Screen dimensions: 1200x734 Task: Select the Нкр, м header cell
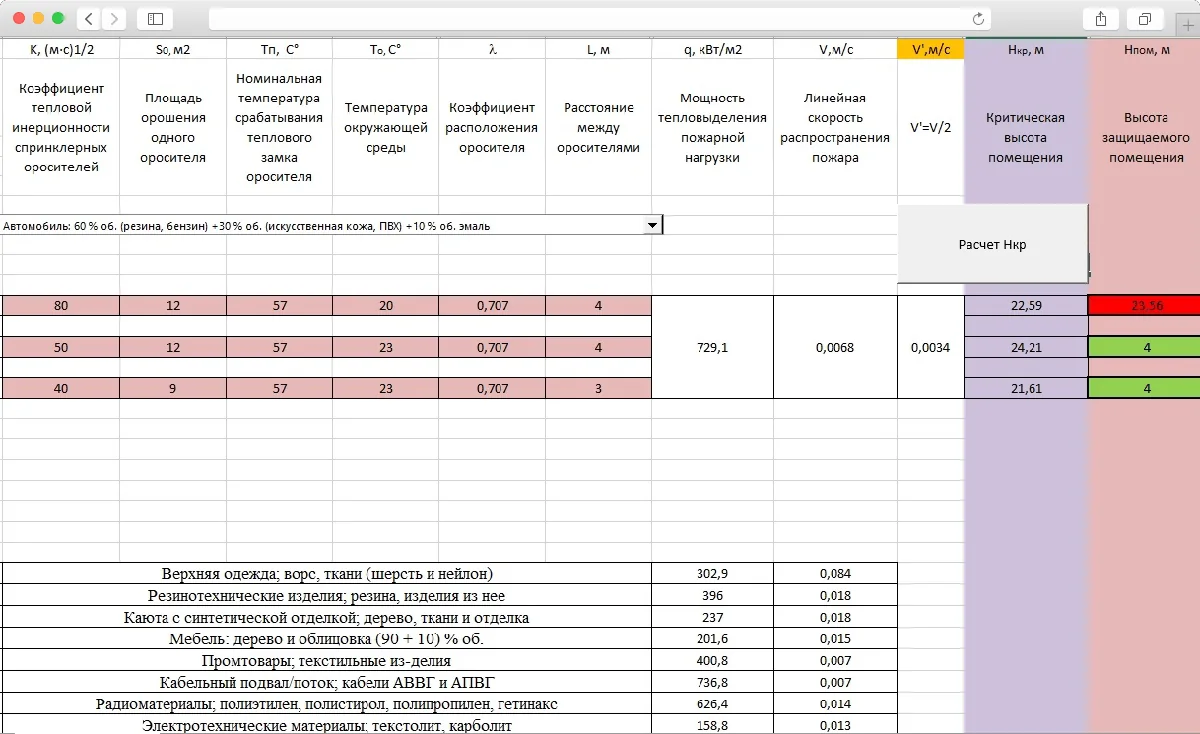click(1026, 49)
